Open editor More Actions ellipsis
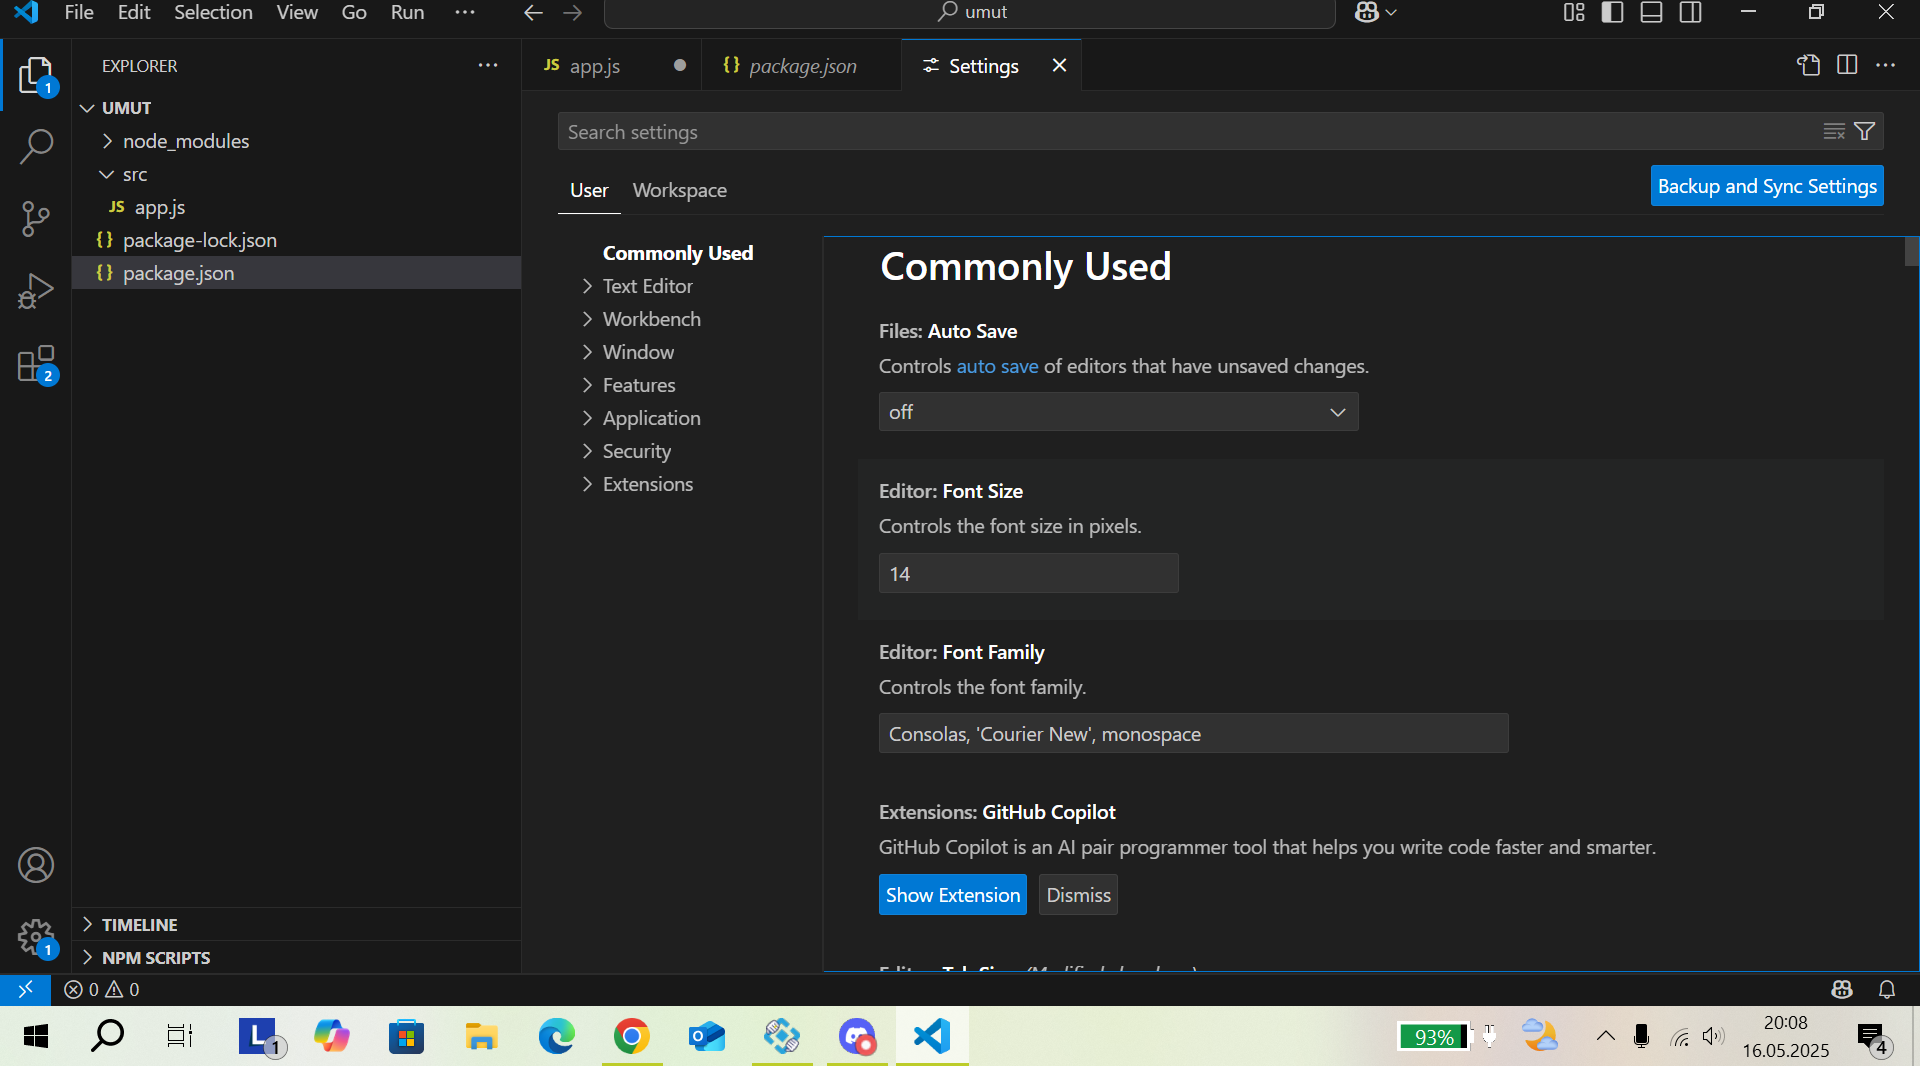This screenshot has width=1920, height=1066. point(1886,65)
